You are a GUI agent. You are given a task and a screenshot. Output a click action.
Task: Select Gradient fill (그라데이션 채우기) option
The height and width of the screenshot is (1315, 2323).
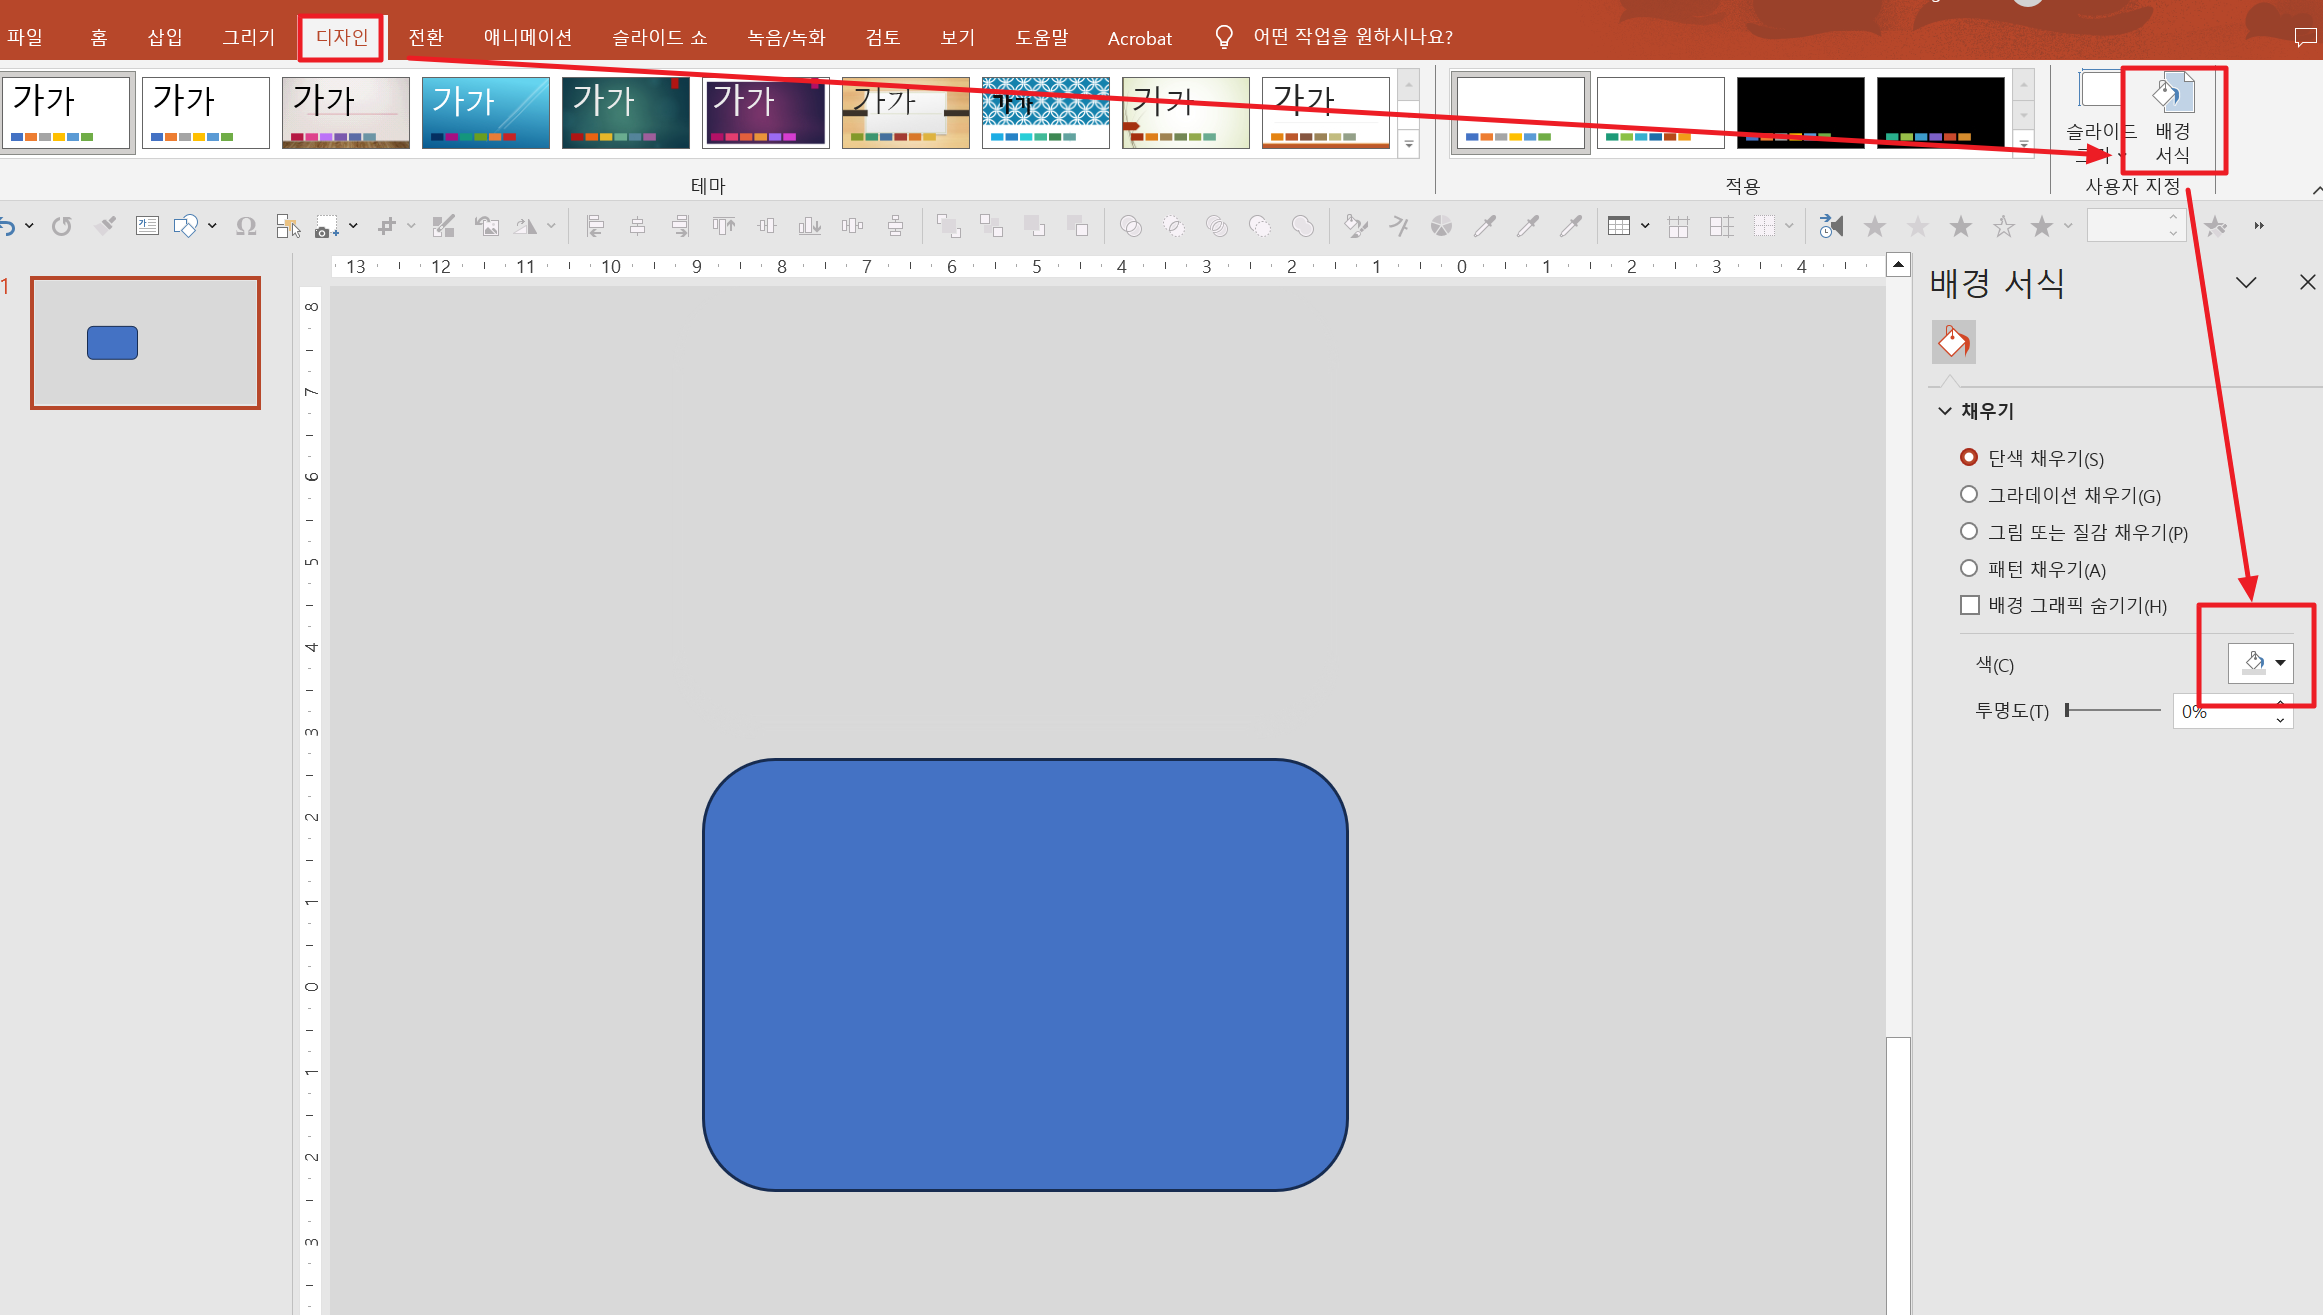click(x=1969, y=494)
